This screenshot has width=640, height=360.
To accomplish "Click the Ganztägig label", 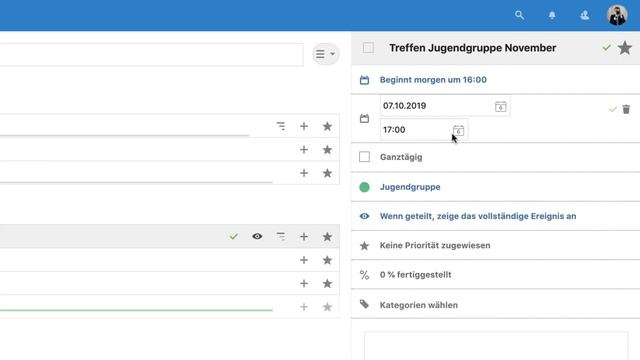I will [401, 157].
